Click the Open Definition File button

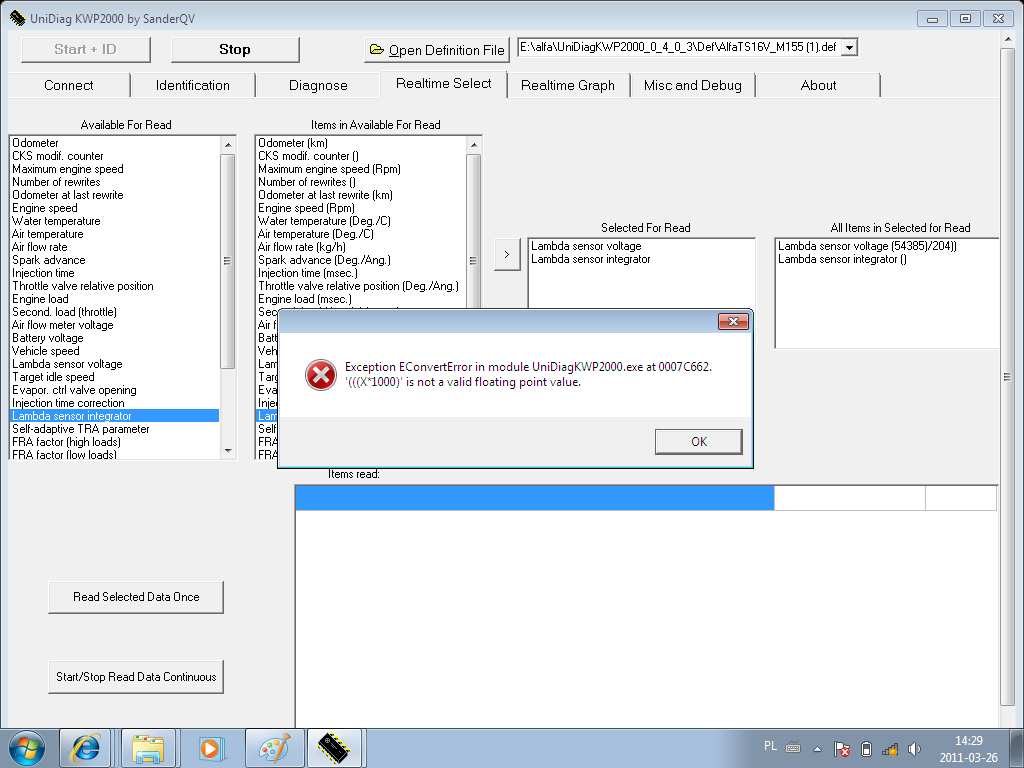pyautogui.click(x=436, y=50)
